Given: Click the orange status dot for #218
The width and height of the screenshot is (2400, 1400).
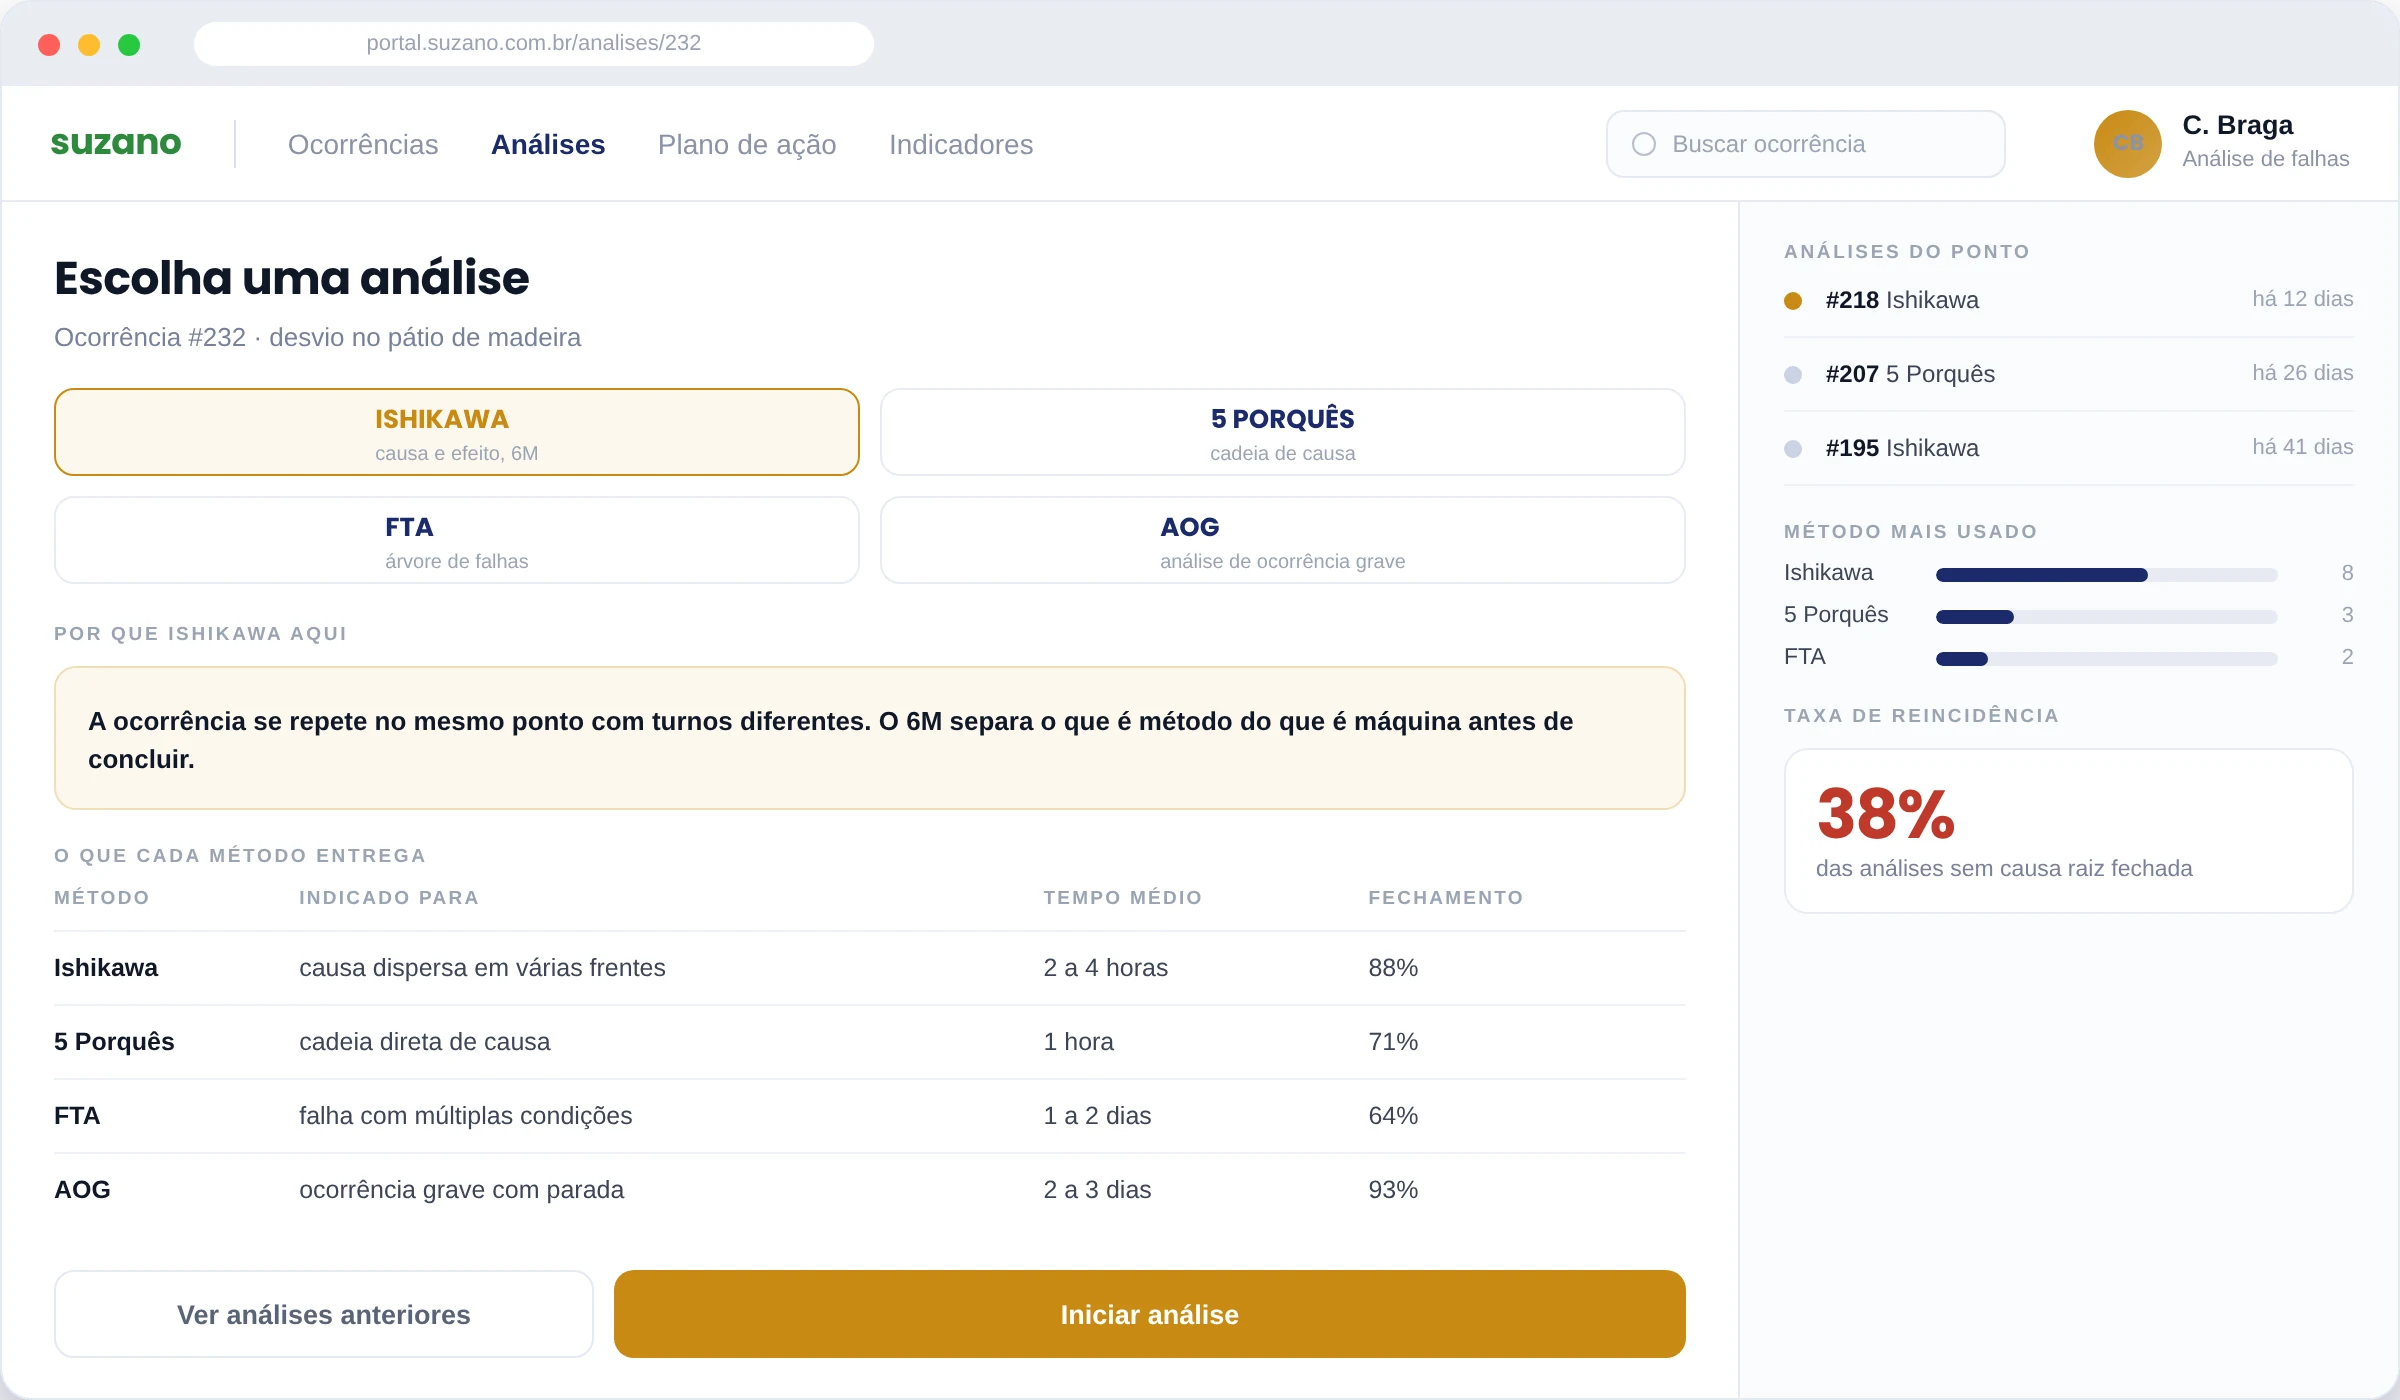Looking at the screenshot, I should [x=1793, y=300].
